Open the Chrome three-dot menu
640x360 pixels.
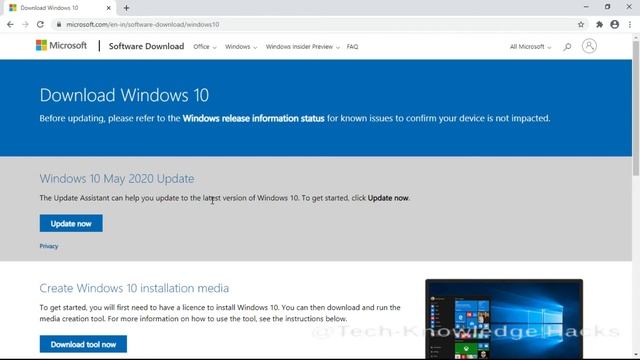pos(630,24)
